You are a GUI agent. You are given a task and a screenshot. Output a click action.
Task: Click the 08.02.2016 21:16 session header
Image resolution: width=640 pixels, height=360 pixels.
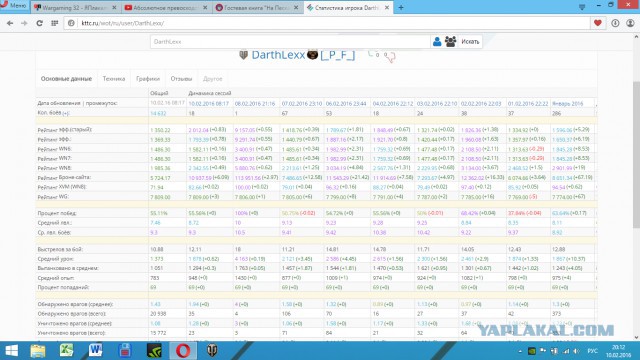tap(255, 104)
